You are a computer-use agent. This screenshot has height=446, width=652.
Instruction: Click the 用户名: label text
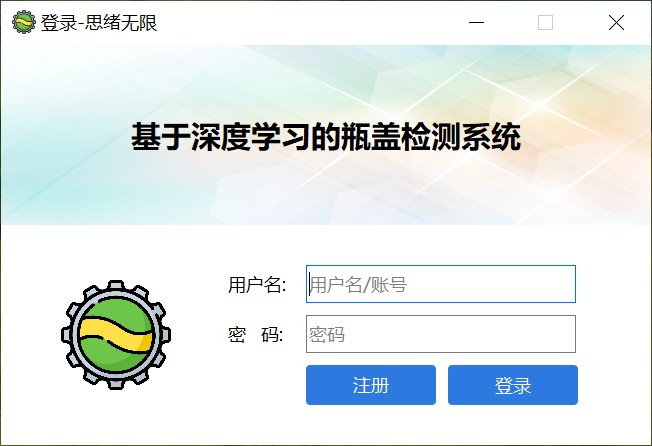257,285
